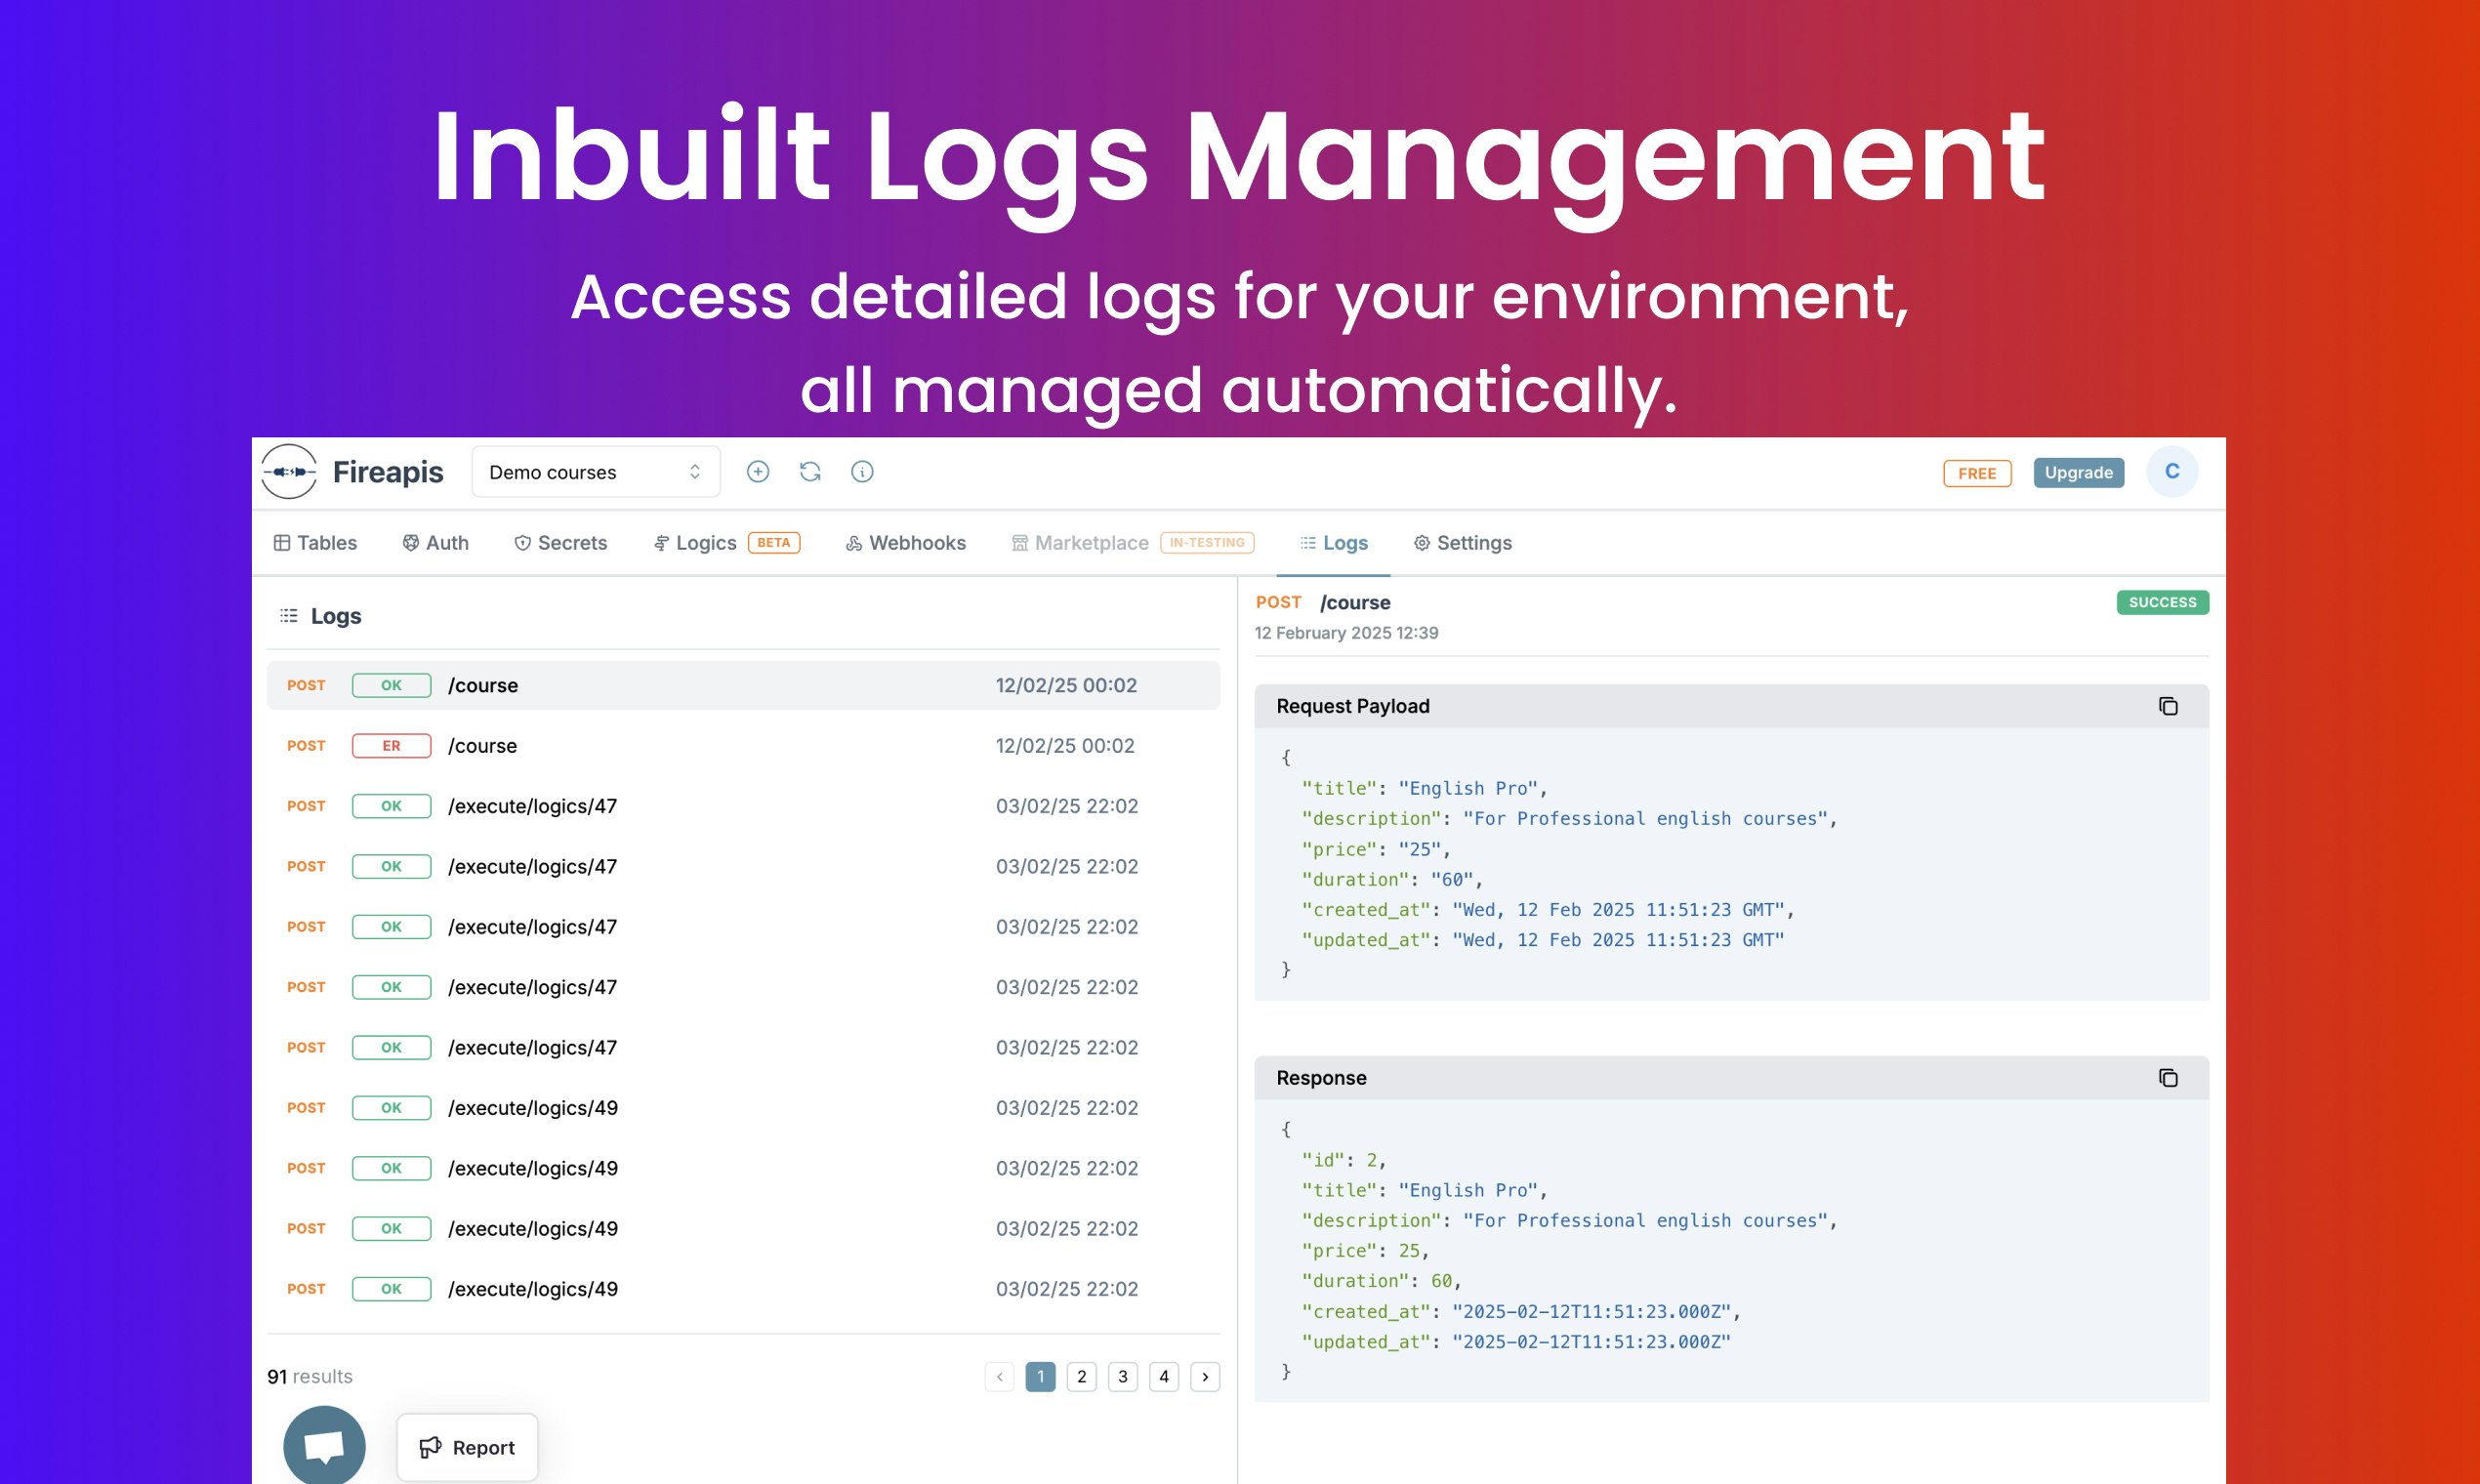Expand the Demo courses project dropdown
Viewport: 2480px width, 1484px height.
tap(595, 472)
